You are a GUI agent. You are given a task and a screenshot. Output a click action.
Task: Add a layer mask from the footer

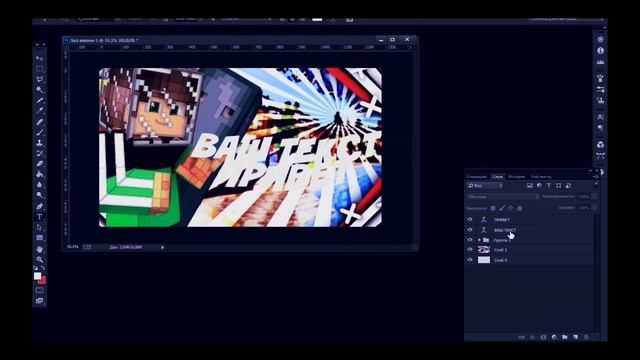(x=543, y=337)
